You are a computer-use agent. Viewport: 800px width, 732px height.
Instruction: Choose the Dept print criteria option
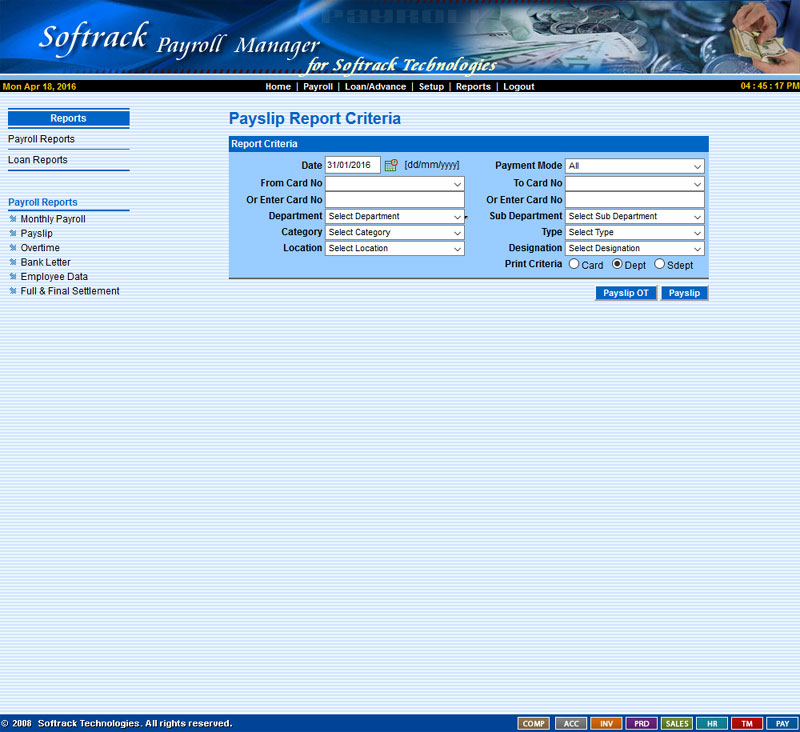point(617,265)
